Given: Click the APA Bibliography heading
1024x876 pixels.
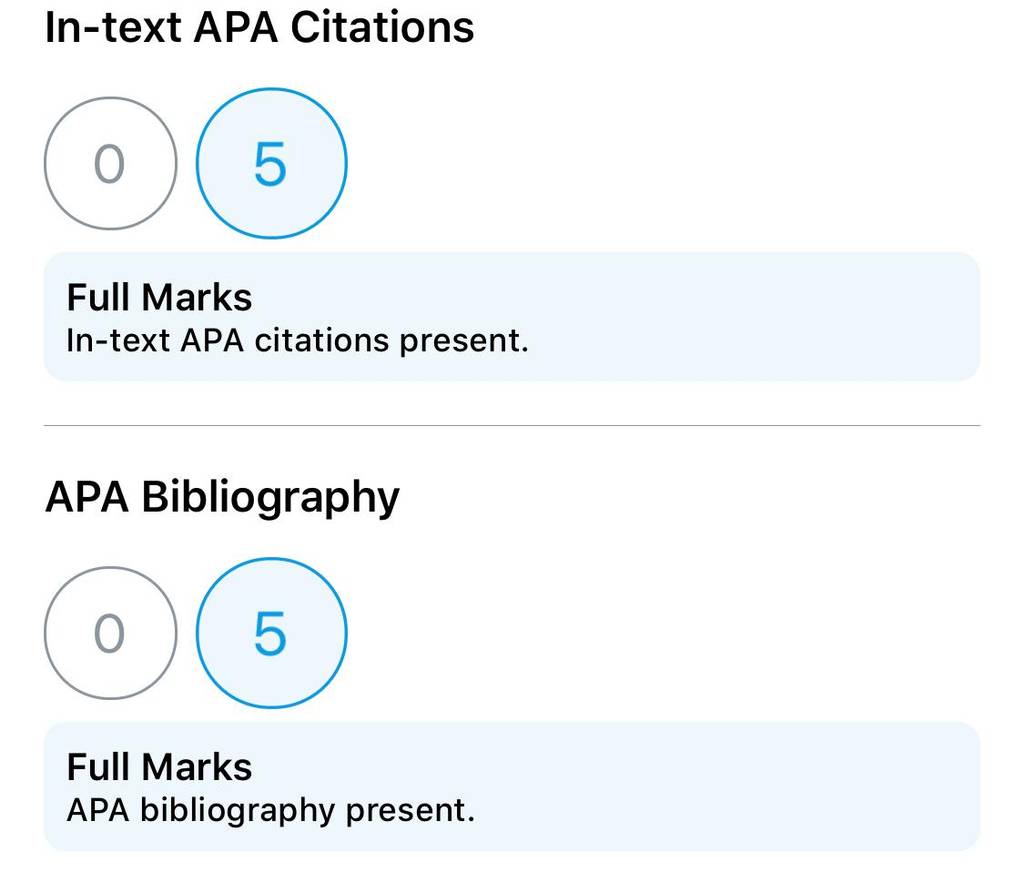Looking at the screenshot, I should 222,498.
